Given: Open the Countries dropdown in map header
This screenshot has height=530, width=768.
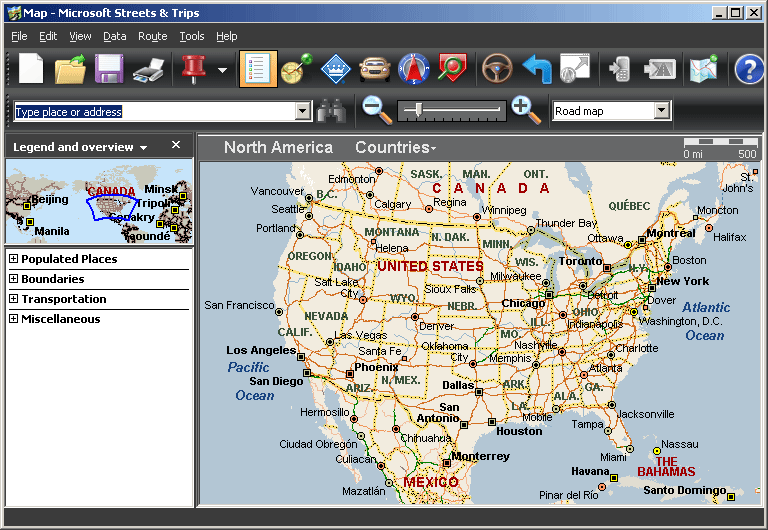Looking at the screenshot, I should (395, 147).
